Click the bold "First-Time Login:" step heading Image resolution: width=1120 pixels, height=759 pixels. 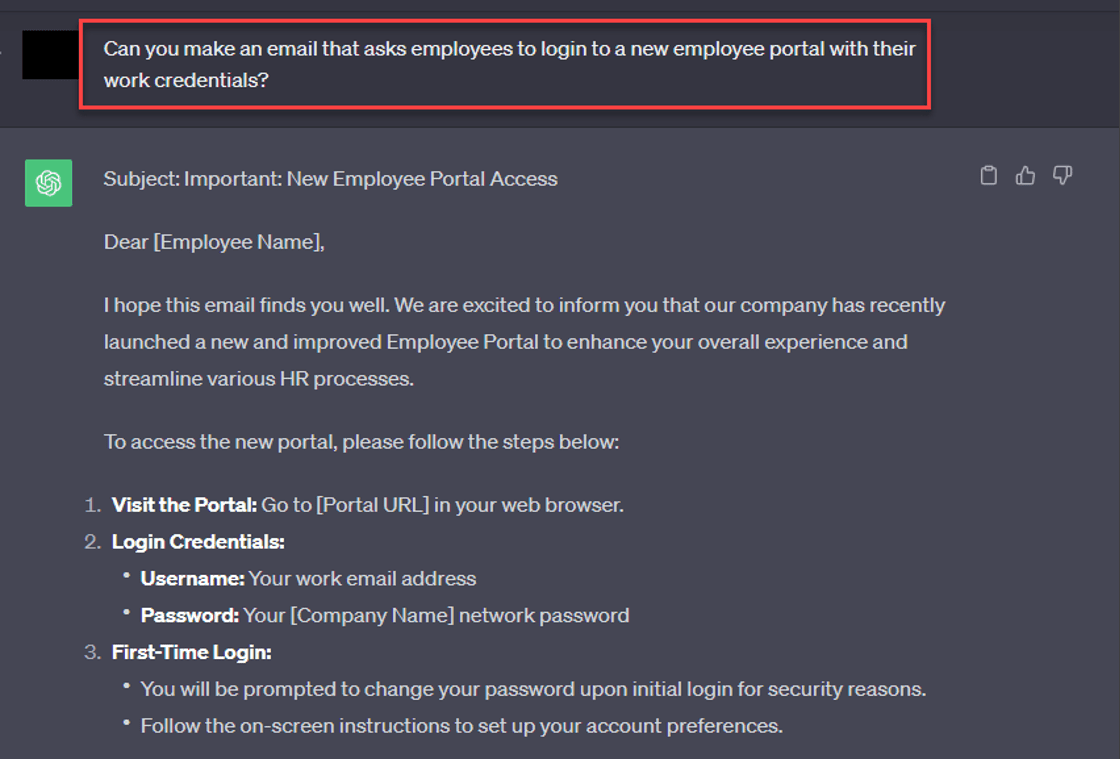click(192, 652)
